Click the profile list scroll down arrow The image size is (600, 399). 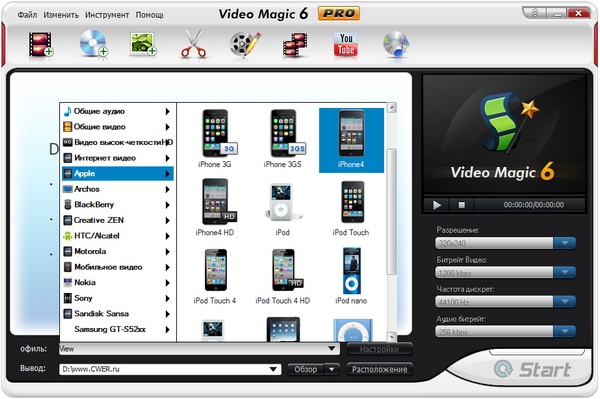(x=392, y=337)
